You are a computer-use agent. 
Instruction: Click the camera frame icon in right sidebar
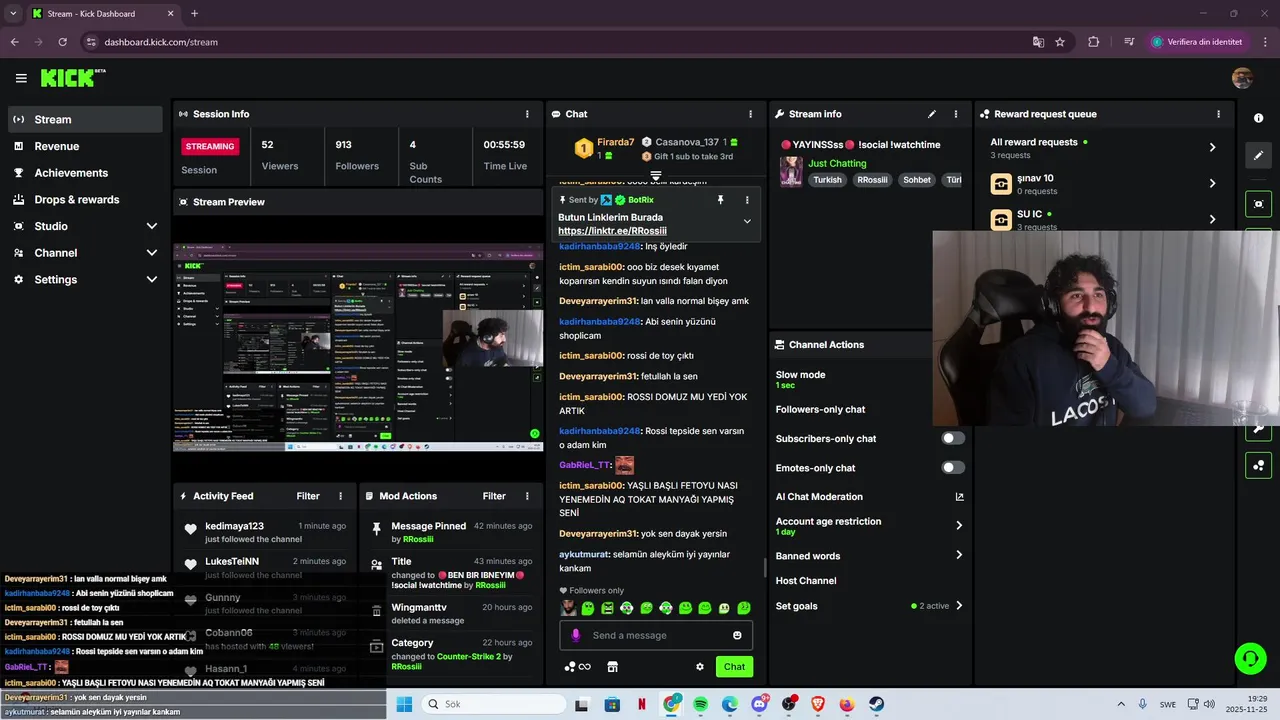pyautogui.click(x=1258, y=203)
